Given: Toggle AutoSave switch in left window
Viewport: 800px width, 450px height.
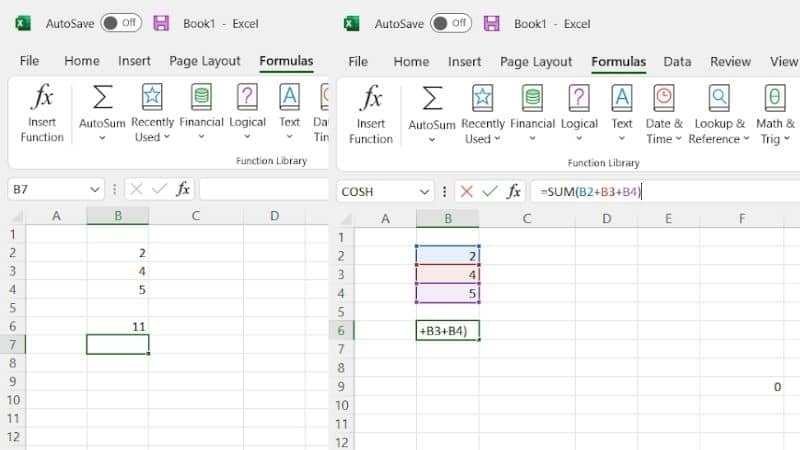Looking at the screenshot, I should tap(120, 22).
